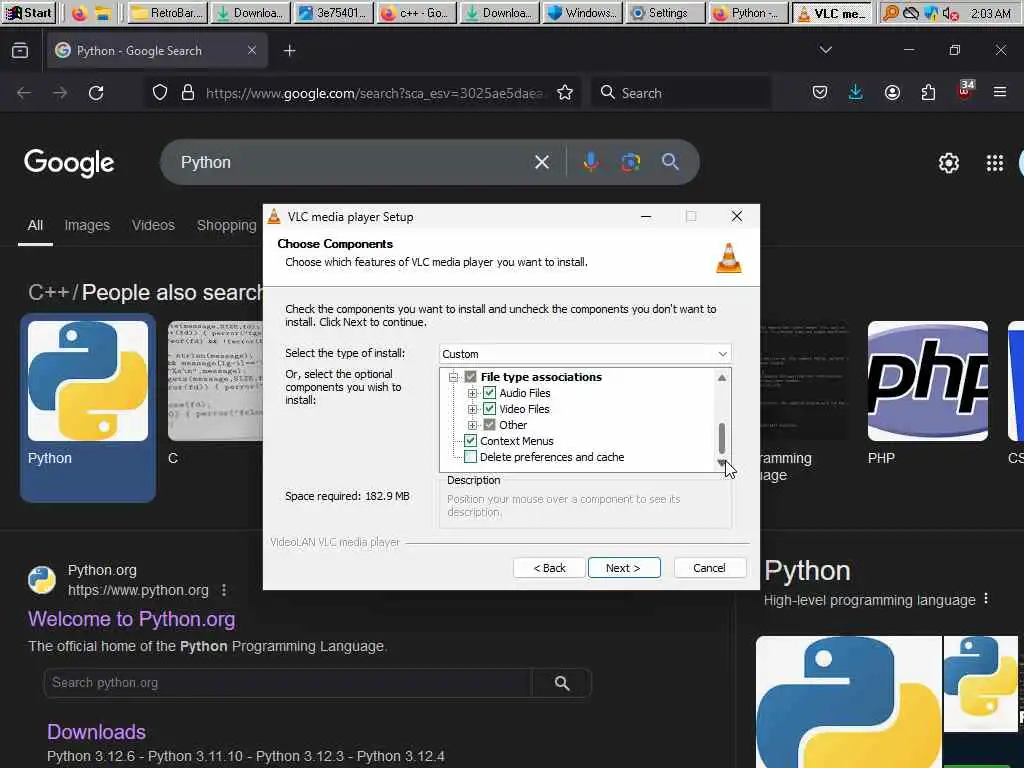Screen dimensions: 1024x768
Task: Start Google voice search microphone
Action: 590,162
